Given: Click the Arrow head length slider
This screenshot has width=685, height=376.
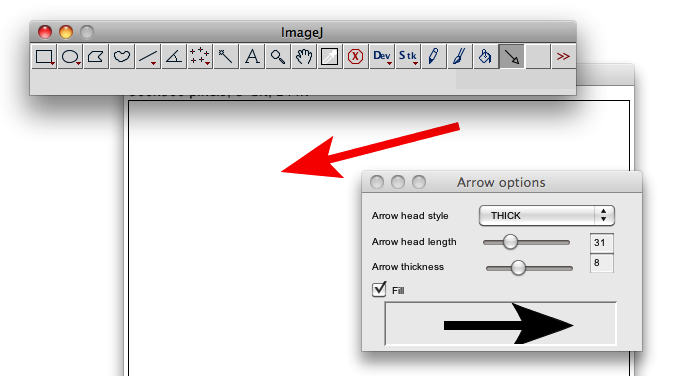Looking at the screenshot, I should (x=526, y=242).
